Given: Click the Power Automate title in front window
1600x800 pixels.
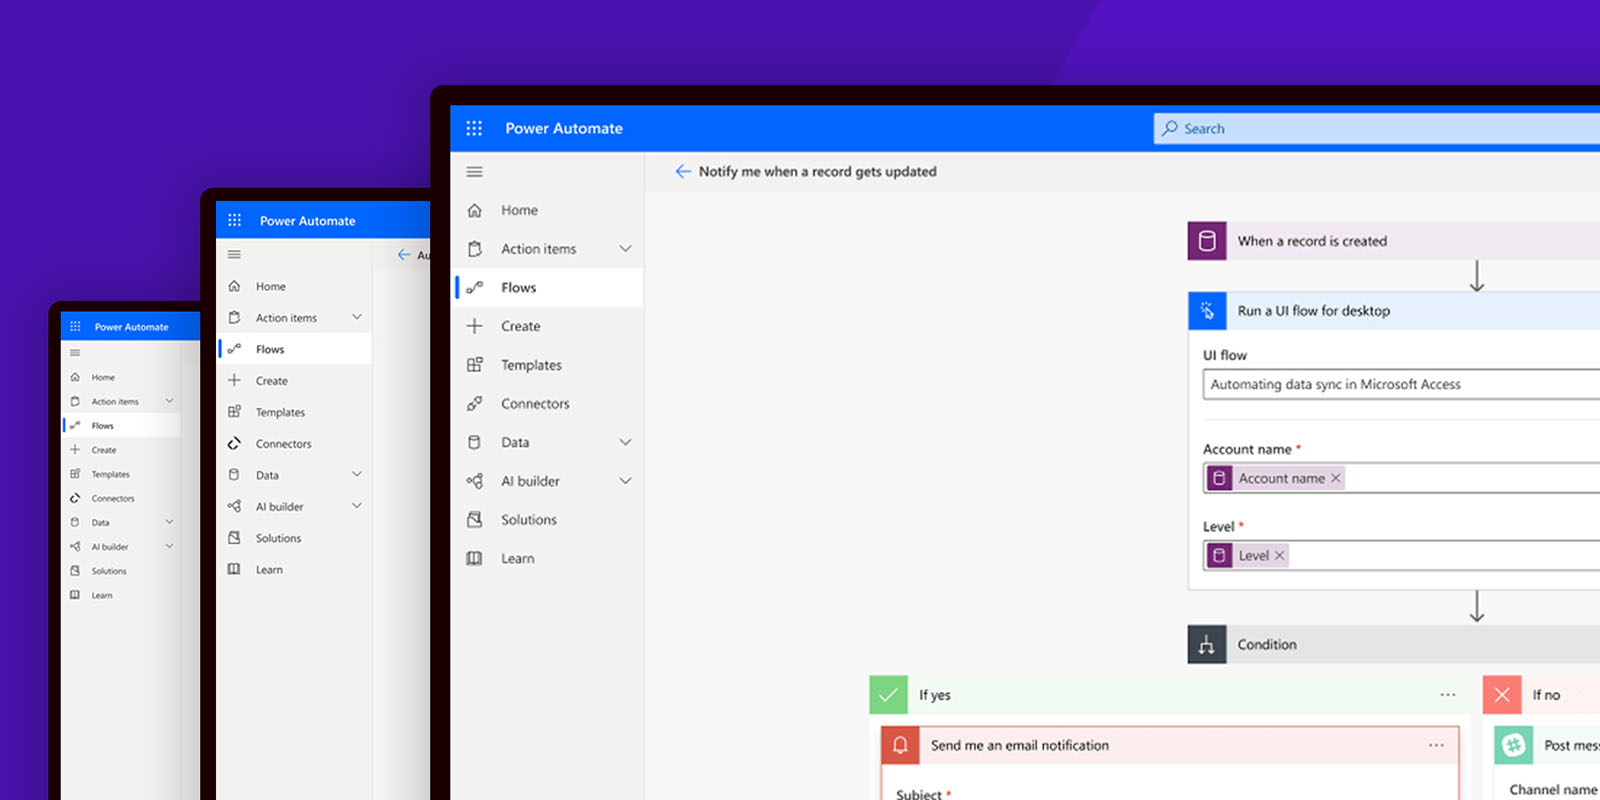Looking at the screenshot, I should click(x=564, y=128).
